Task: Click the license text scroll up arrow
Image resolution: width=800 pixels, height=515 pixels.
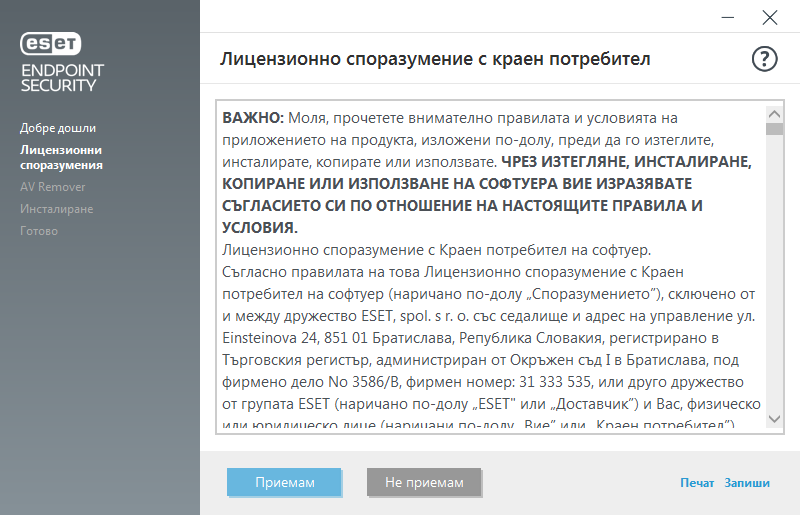Action: tap(774, 114)
